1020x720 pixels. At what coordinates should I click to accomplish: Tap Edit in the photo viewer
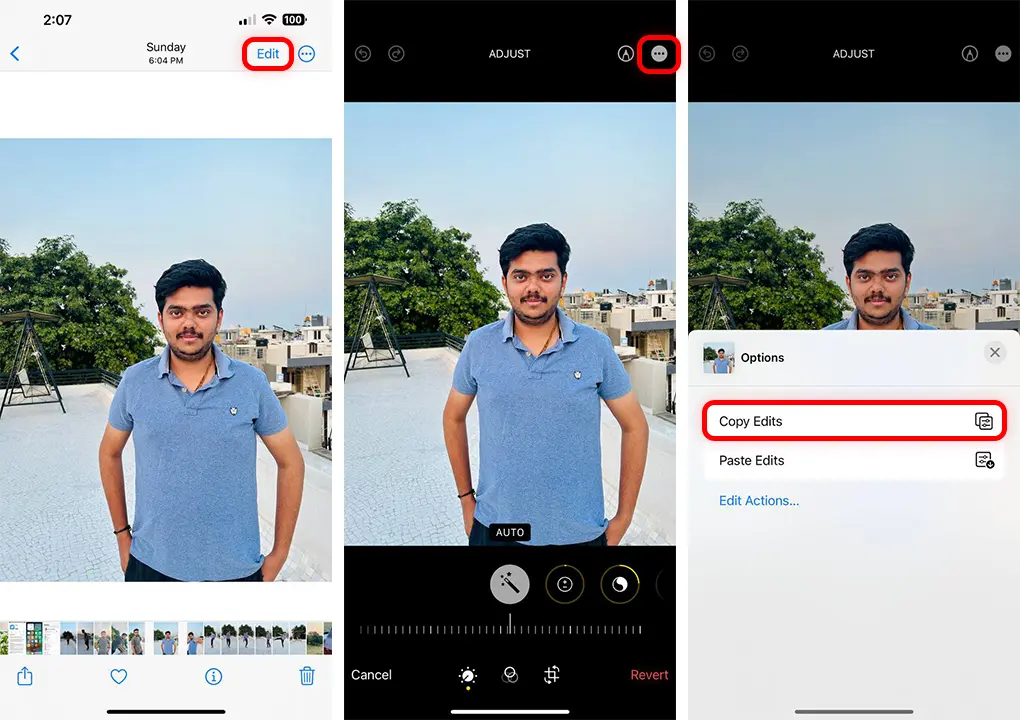click(267, 54)
